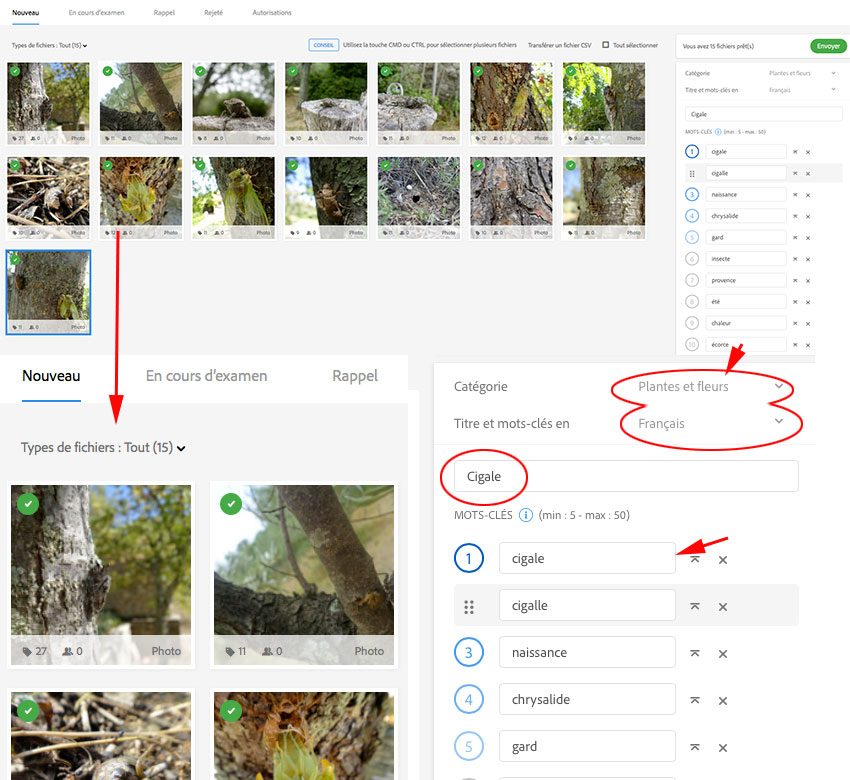Toggle checkmark on enlarged dead-leaves photo
This screenshot has height=780, width=850.
click(x=28, y=711)
